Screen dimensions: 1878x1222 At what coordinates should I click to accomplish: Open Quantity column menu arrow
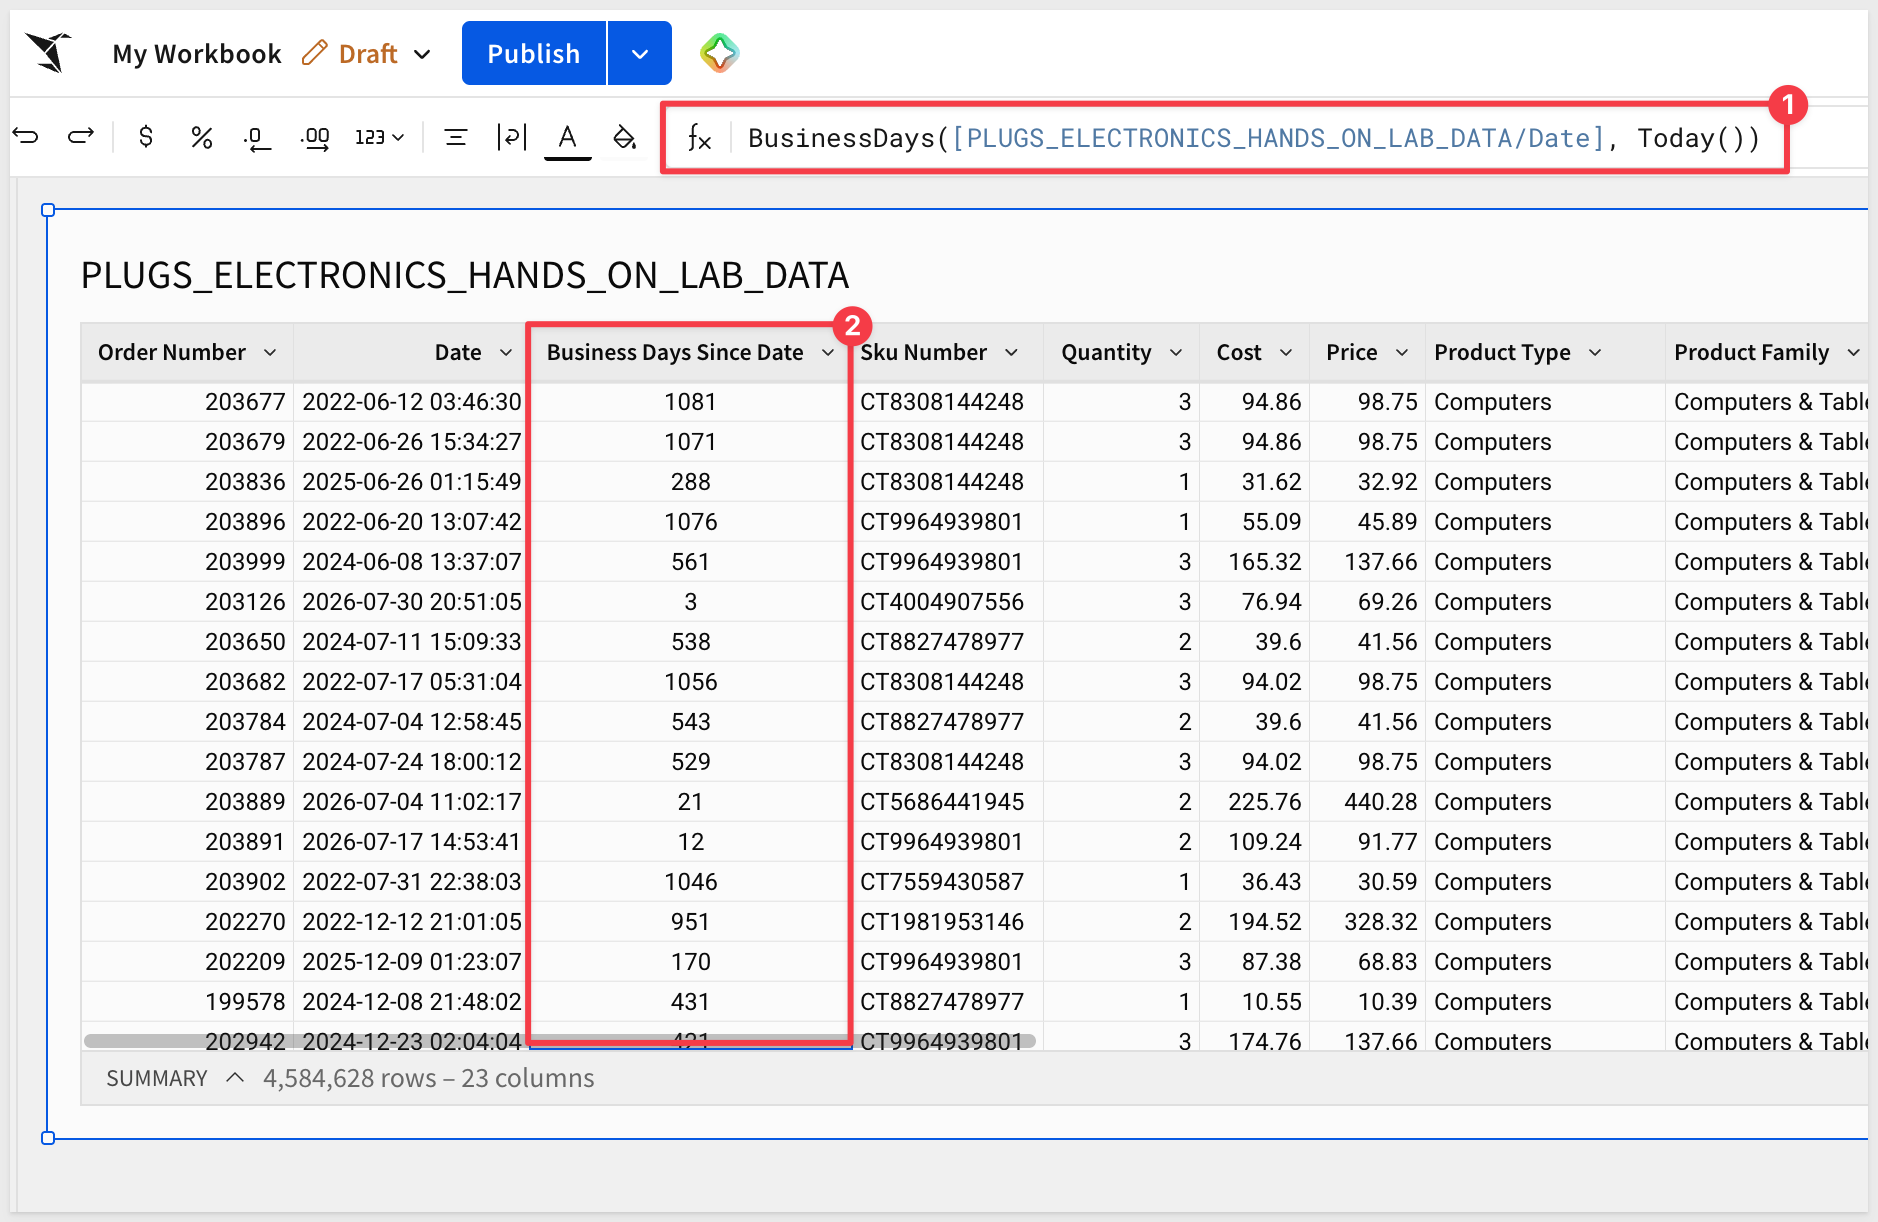(x=1176, y=352)
